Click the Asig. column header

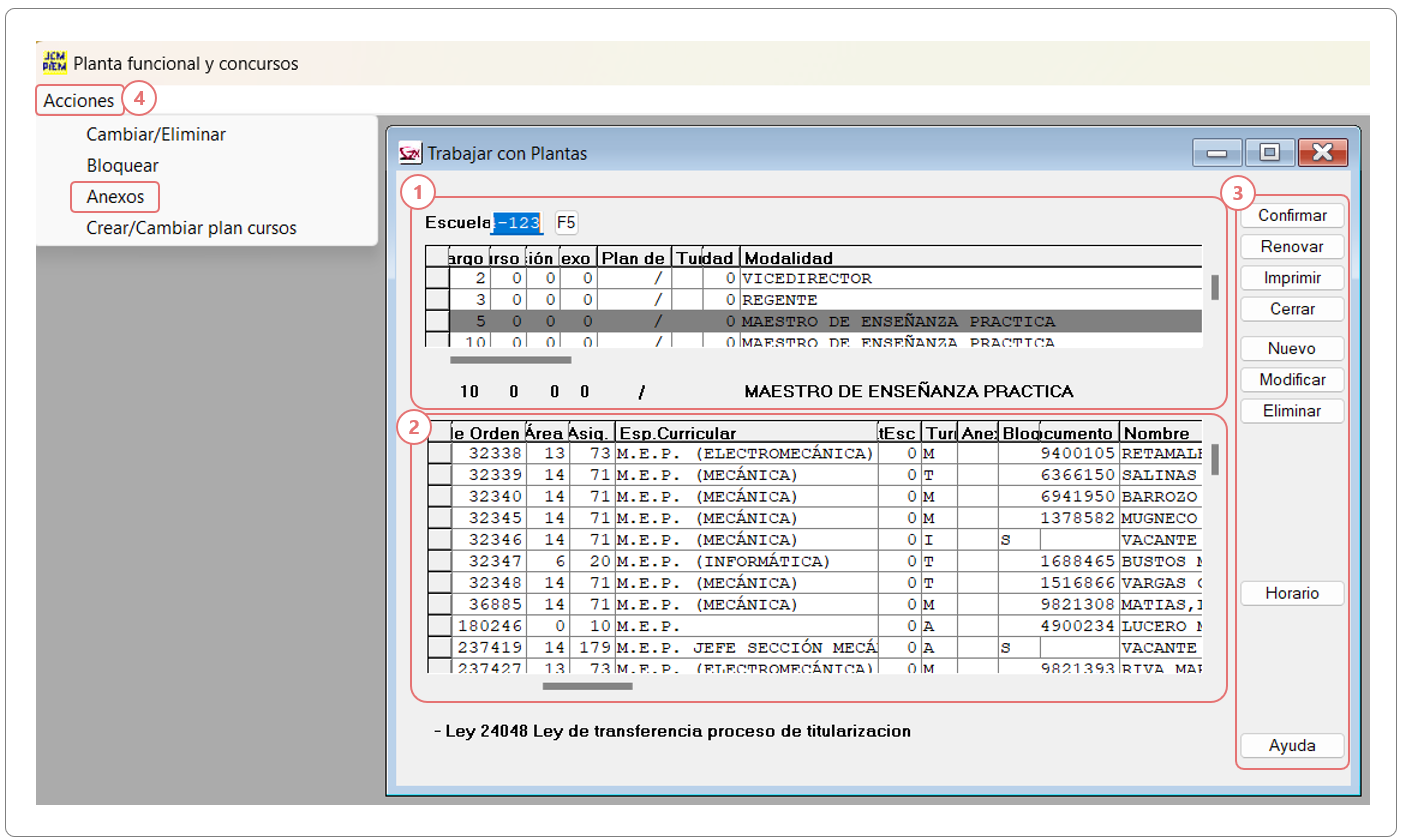coord(590,434)
